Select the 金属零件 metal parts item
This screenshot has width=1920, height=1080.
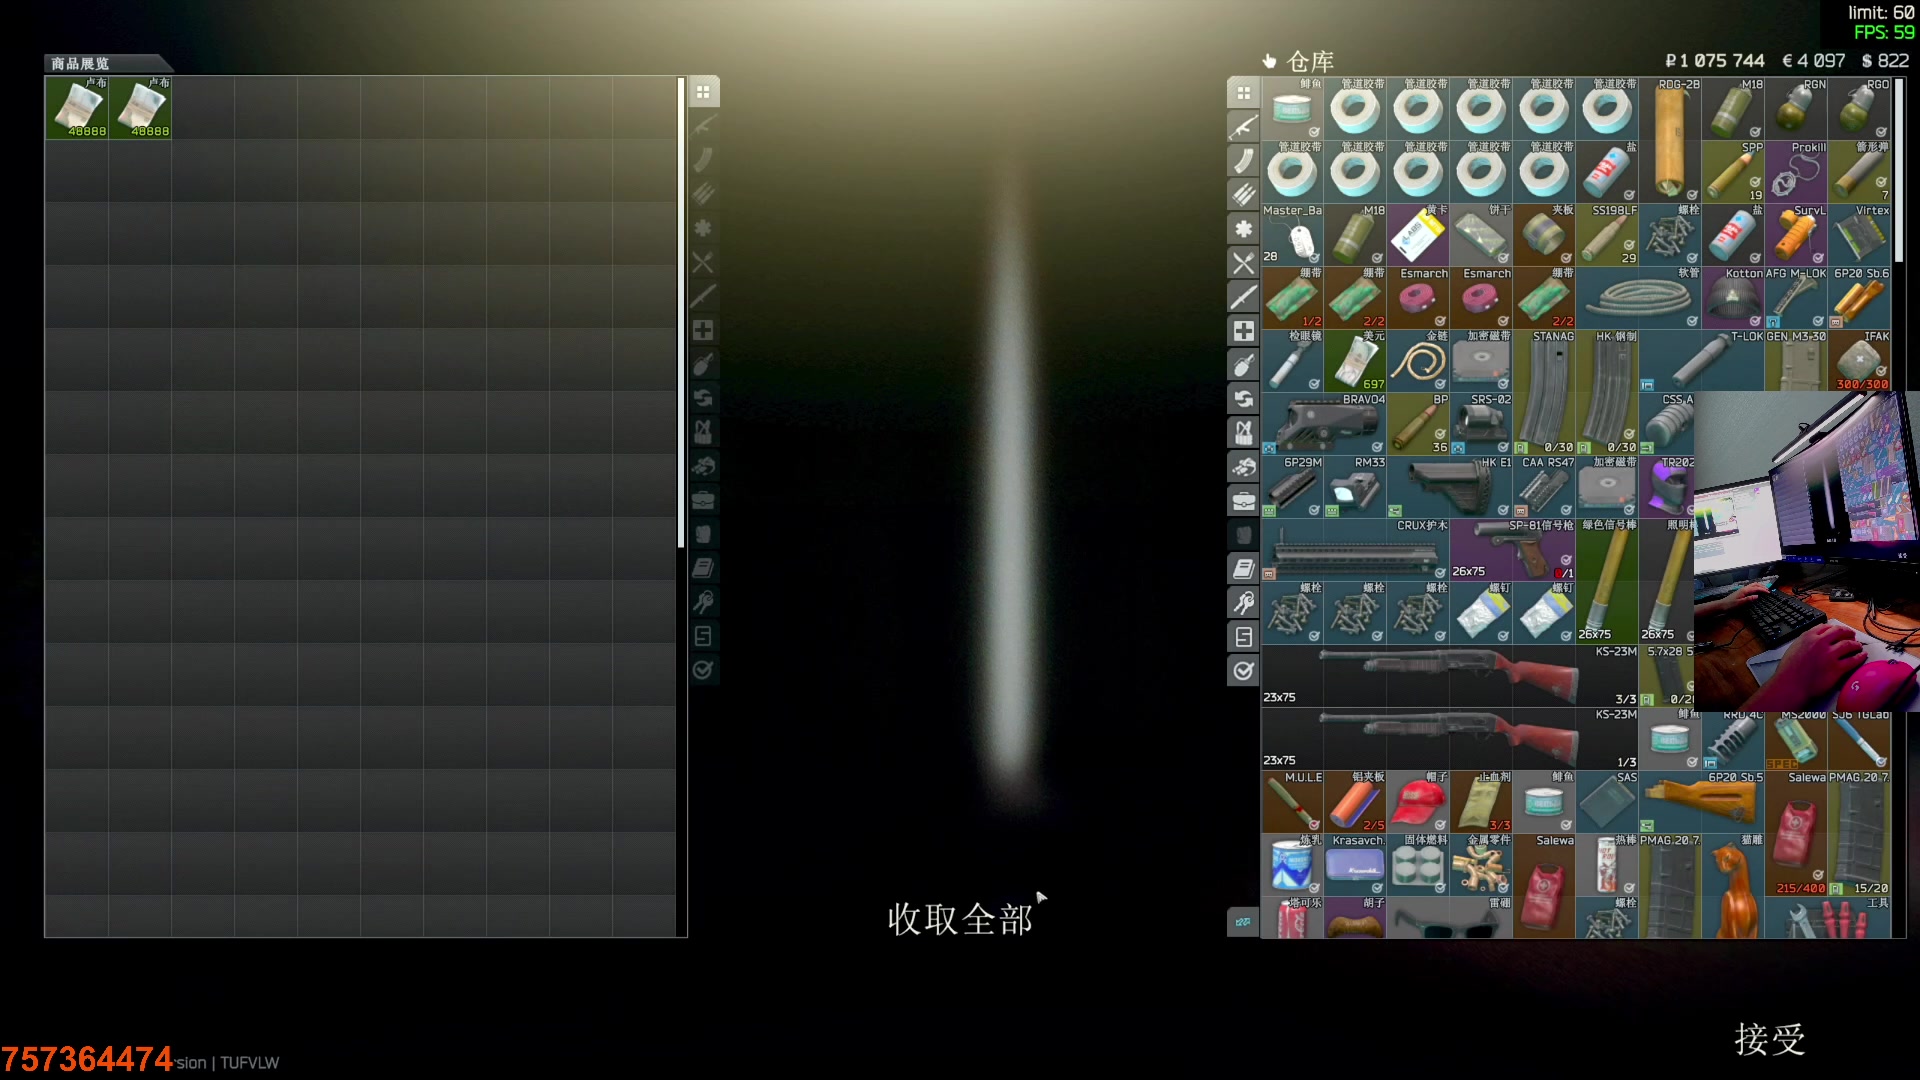click(1481, 865)
